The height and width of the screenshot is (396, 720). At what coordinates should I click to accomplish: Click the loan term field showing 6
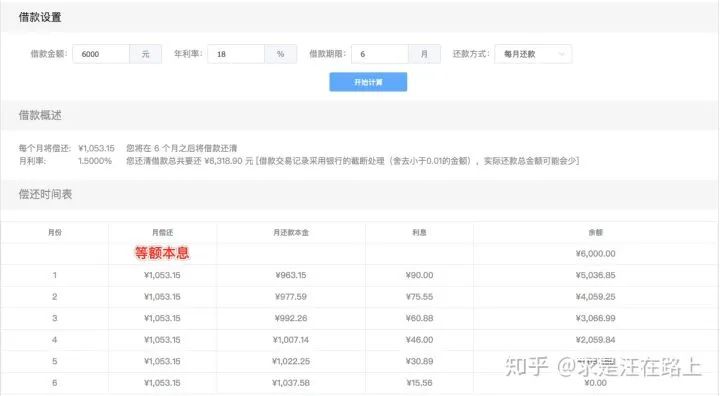click(380, 54)
